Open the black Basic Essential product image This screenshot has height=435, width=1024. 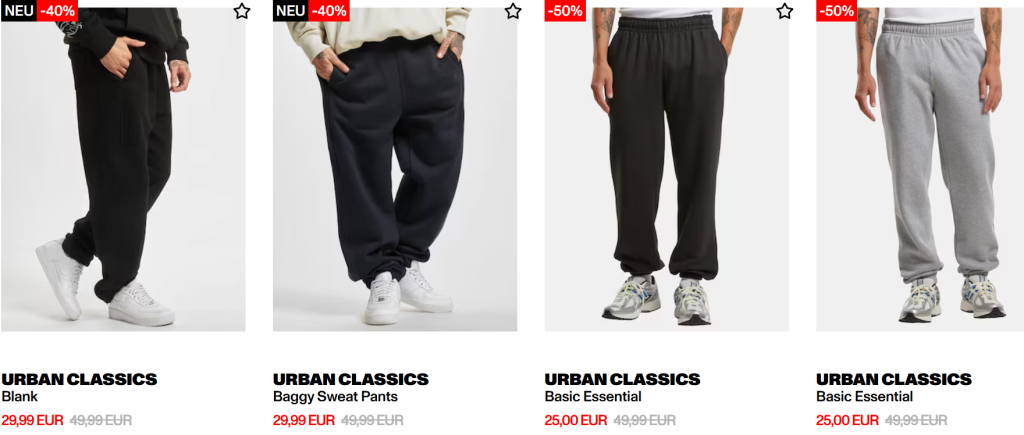click(667, 170)
